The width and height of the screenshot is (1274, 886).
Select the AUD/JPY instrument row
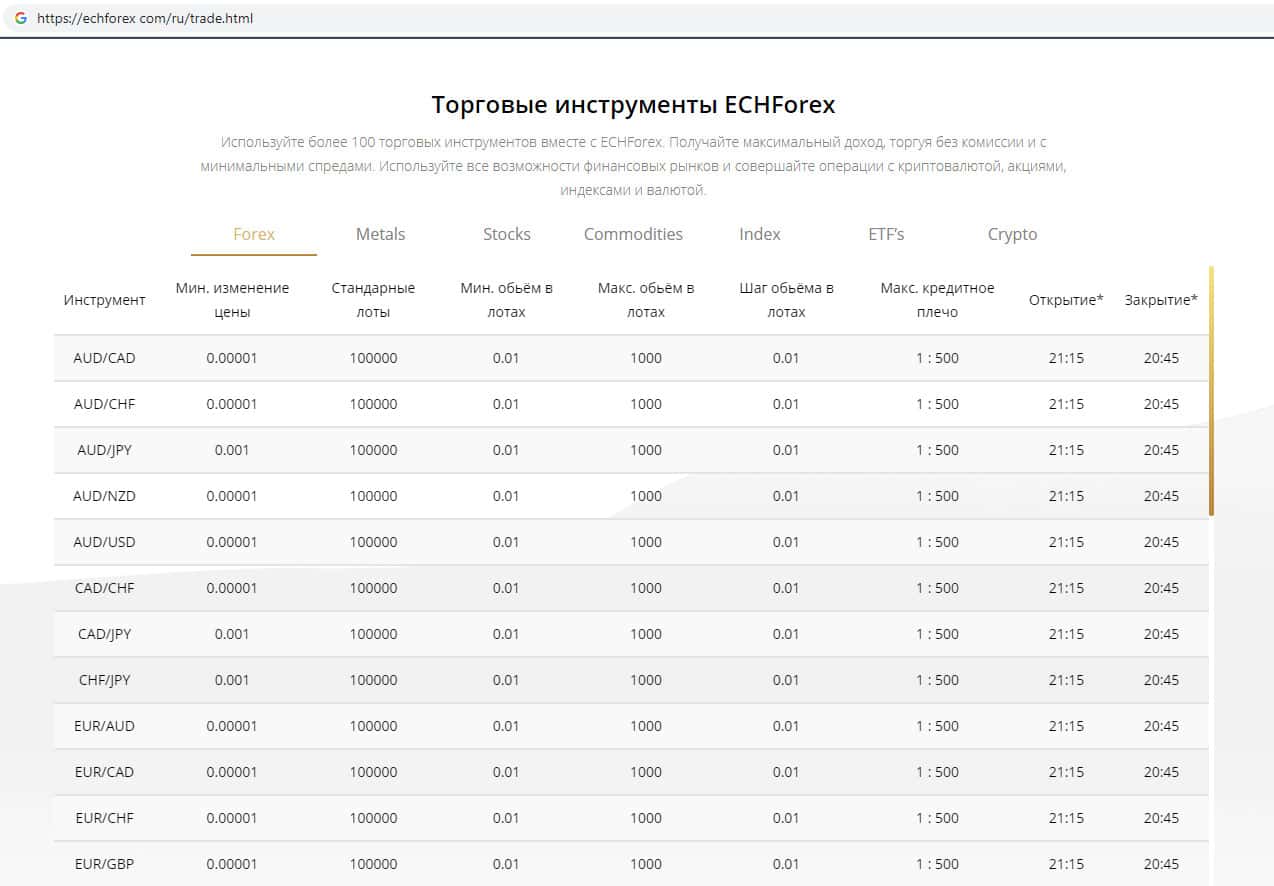point(104,450)
